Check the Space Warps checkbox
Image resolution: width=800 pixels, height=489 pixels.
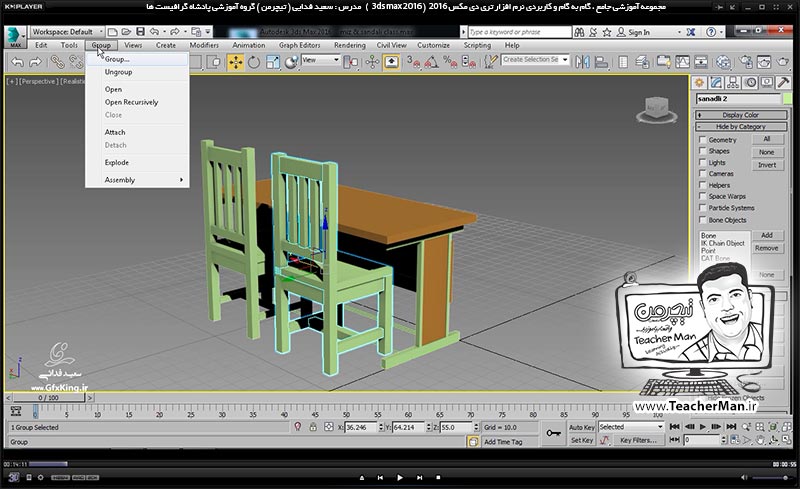click(703, 196)
